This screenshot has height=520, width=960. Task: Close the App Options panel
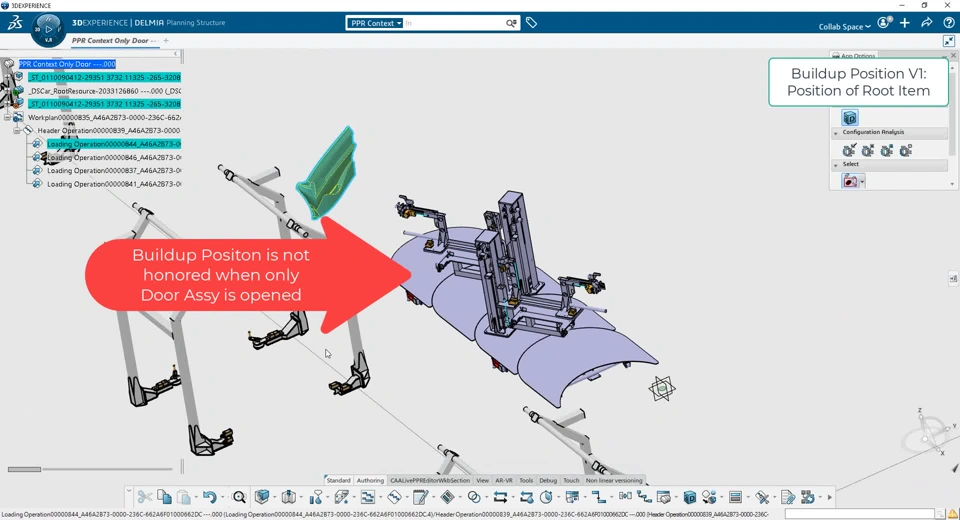(x=953, y=55)
